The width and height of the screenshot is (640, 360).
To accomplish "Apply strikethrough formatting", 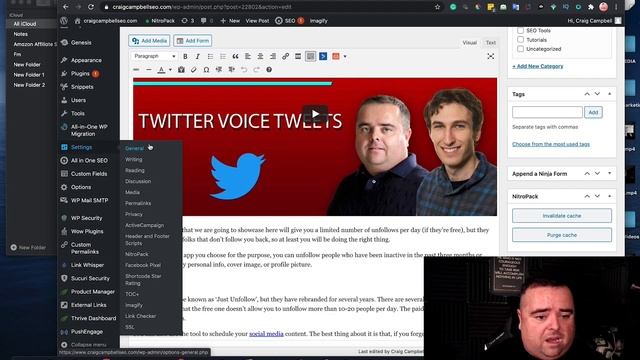I will 136,70.
